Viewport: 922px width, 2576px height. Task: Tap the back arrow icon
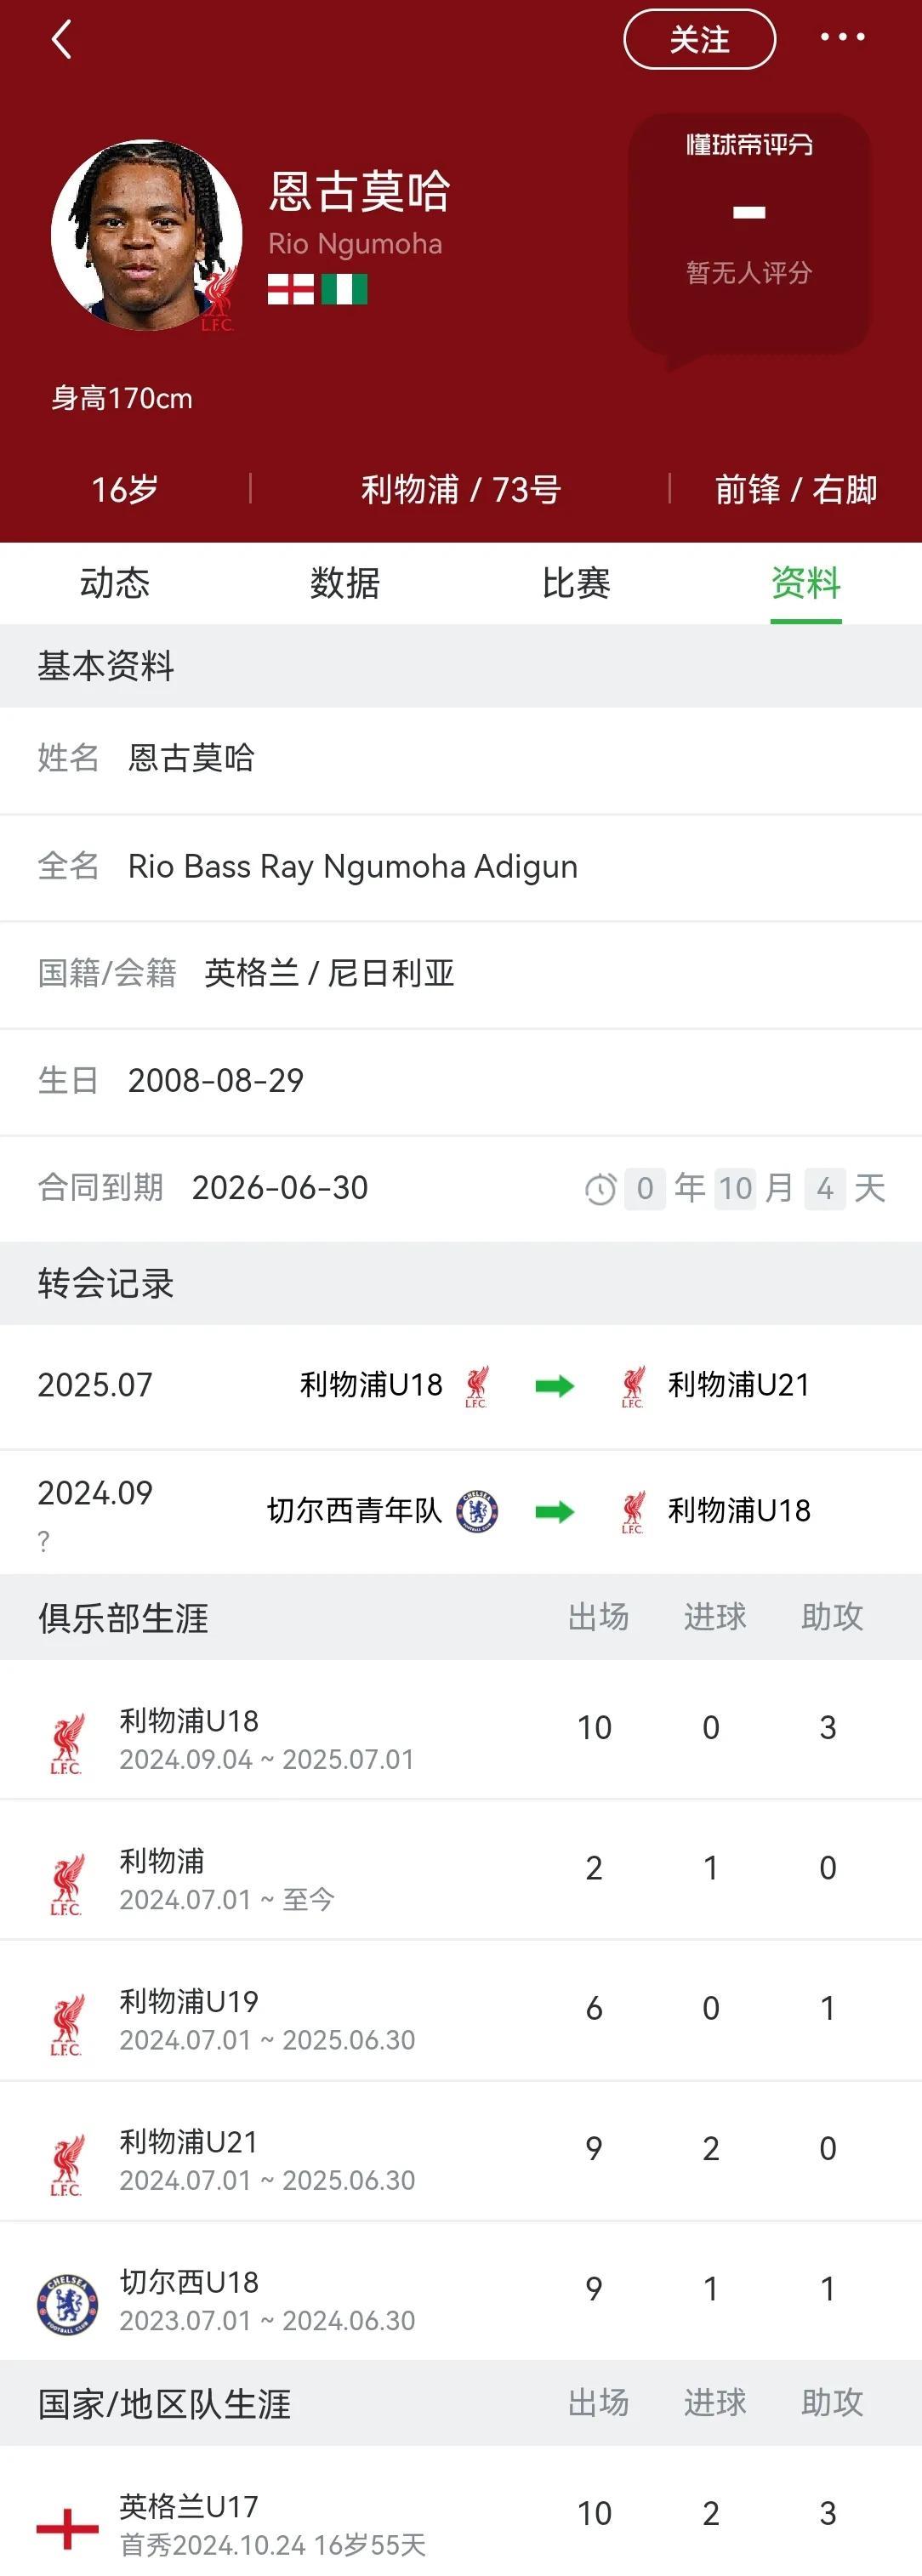coord(62,40)
